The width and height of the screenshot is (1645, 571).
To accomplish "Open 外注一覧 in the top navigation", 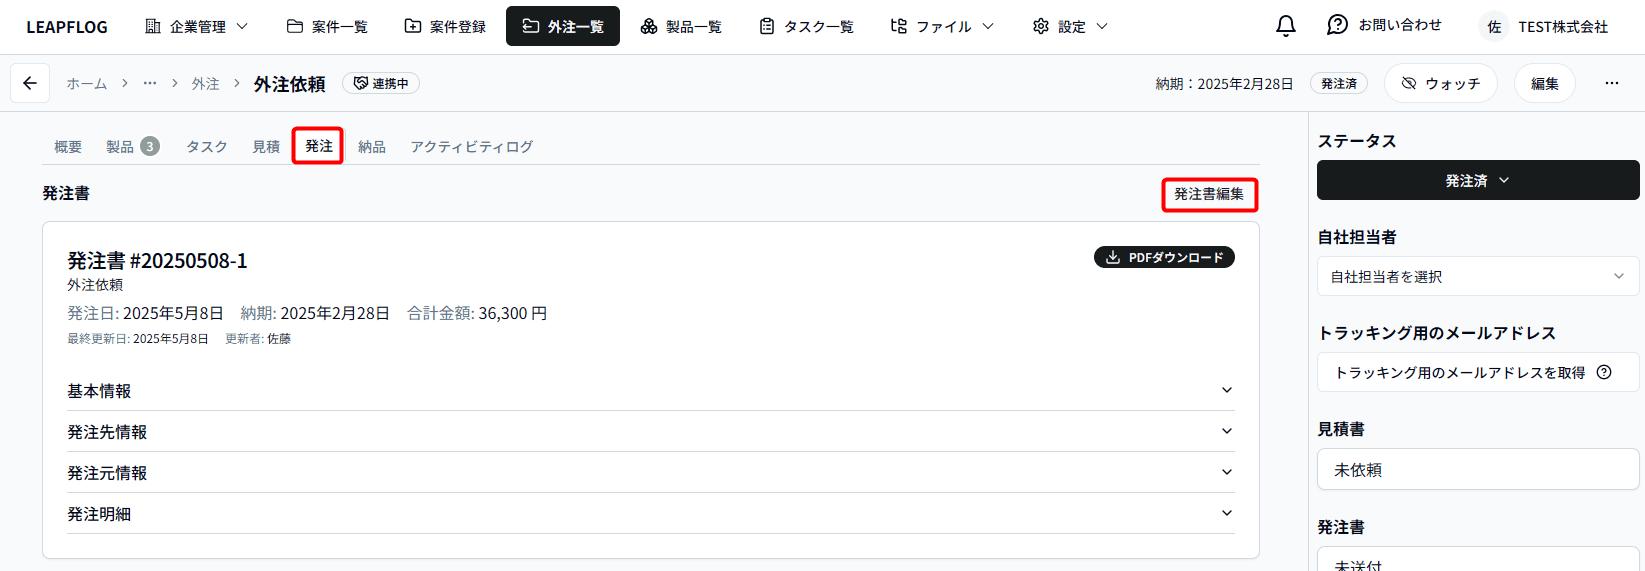I will tap(563, 26).
